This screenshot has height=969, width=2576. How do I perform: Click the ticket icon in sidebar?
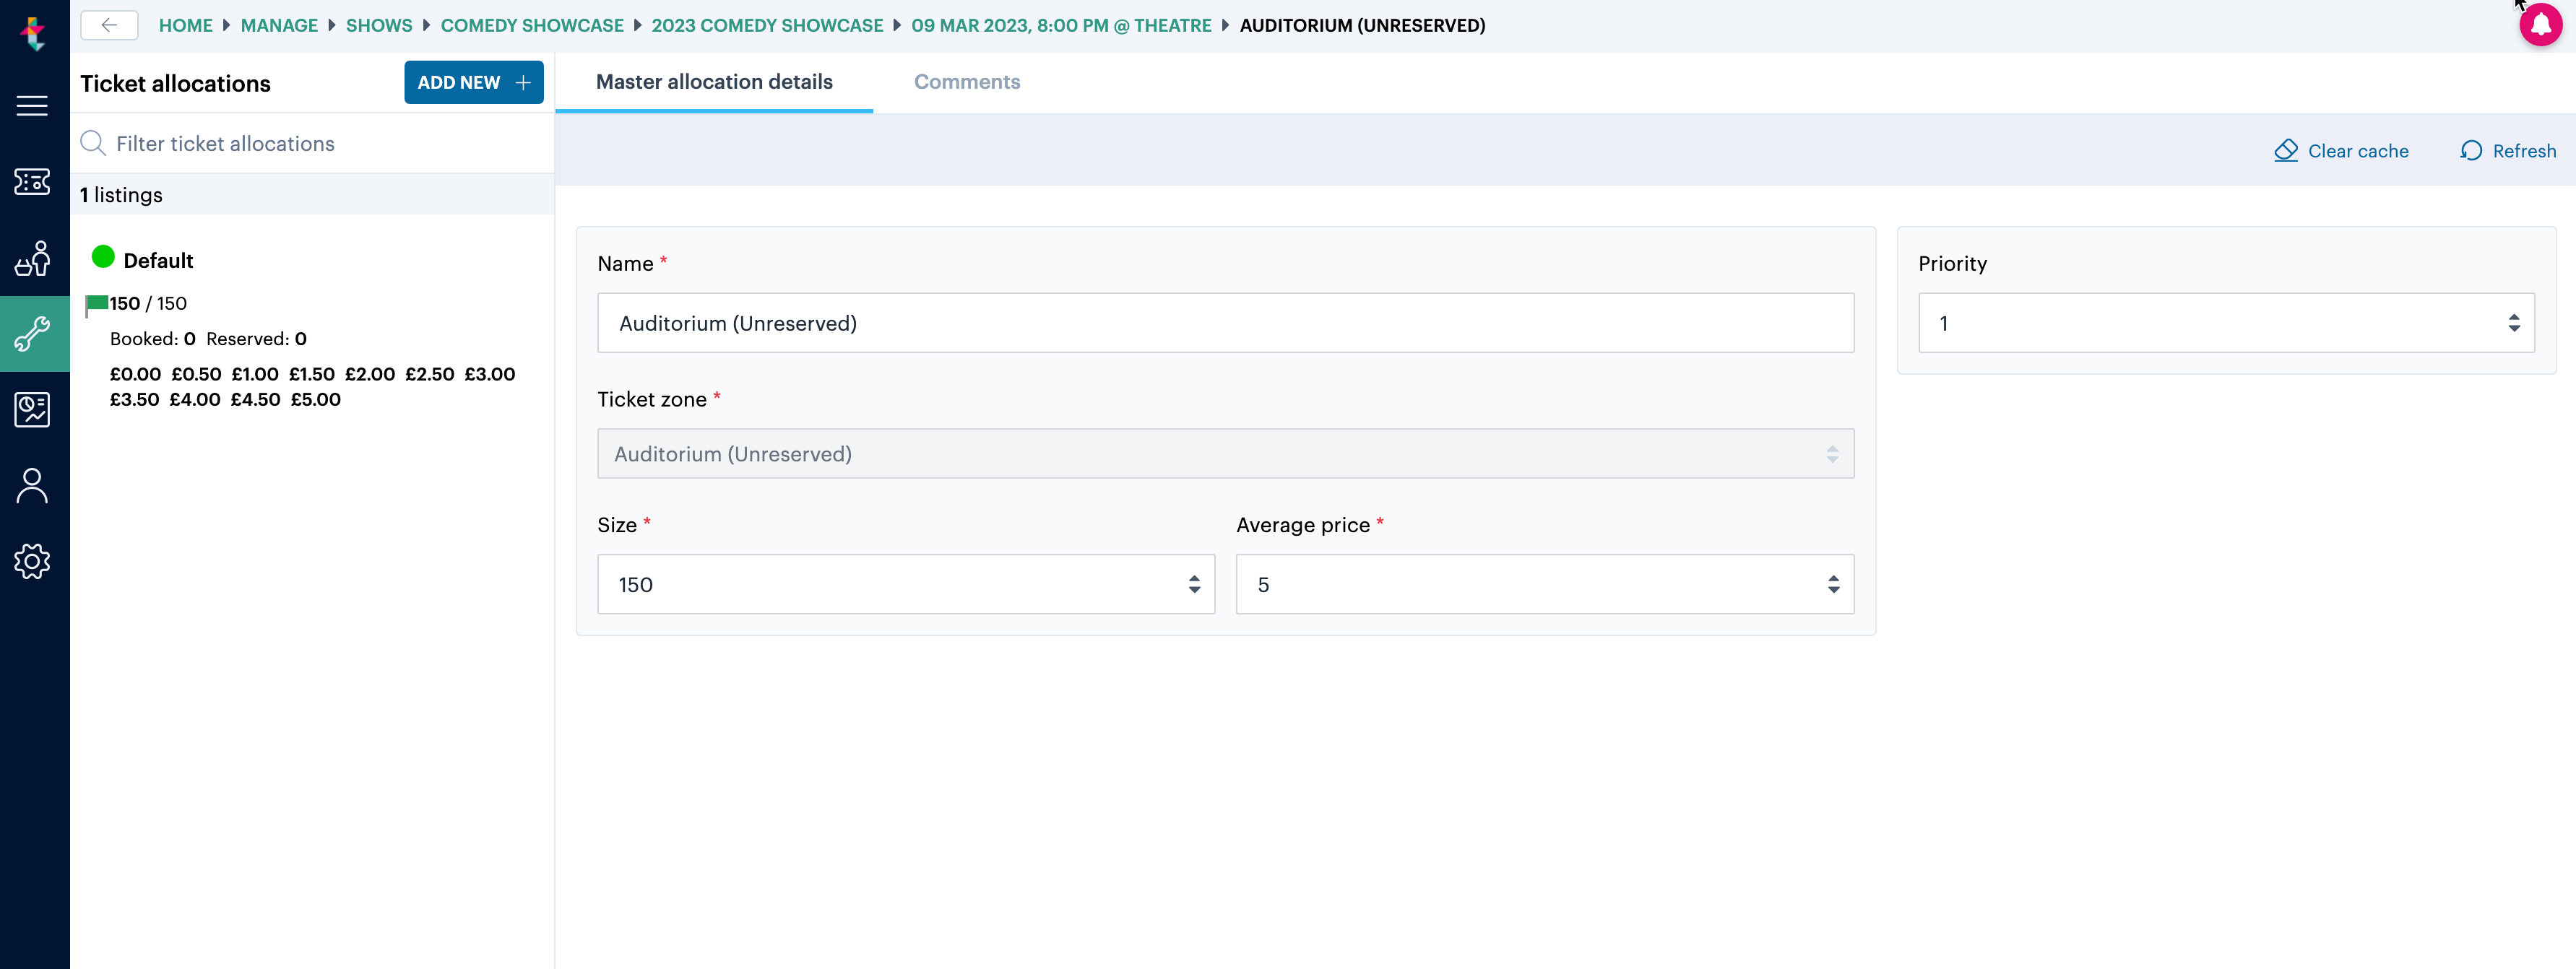point(32,182)
